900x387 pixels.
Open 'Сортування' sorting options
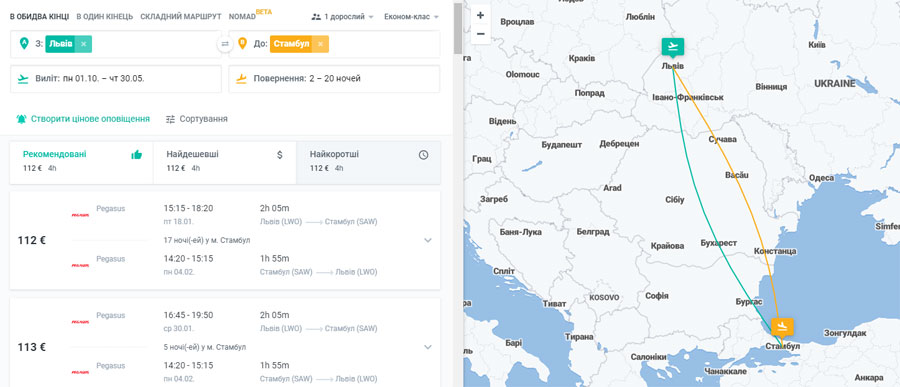(196, 119)
